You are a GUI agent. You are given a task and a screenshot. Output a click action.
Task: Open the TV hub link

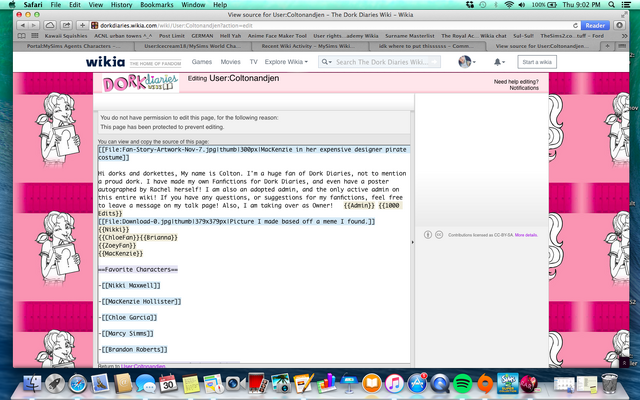253,62
